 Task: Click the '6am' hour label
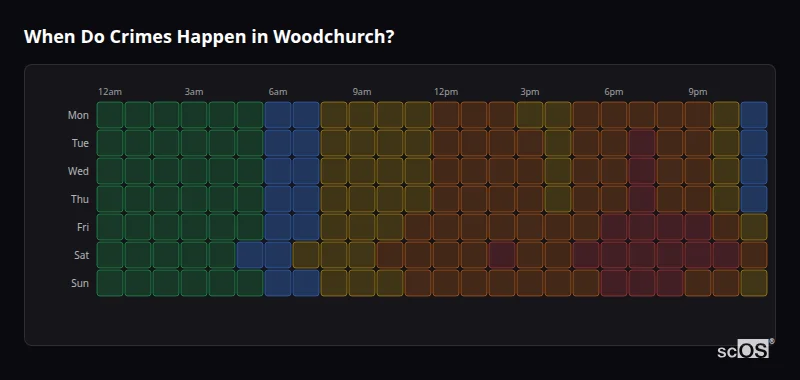(278, 92)
